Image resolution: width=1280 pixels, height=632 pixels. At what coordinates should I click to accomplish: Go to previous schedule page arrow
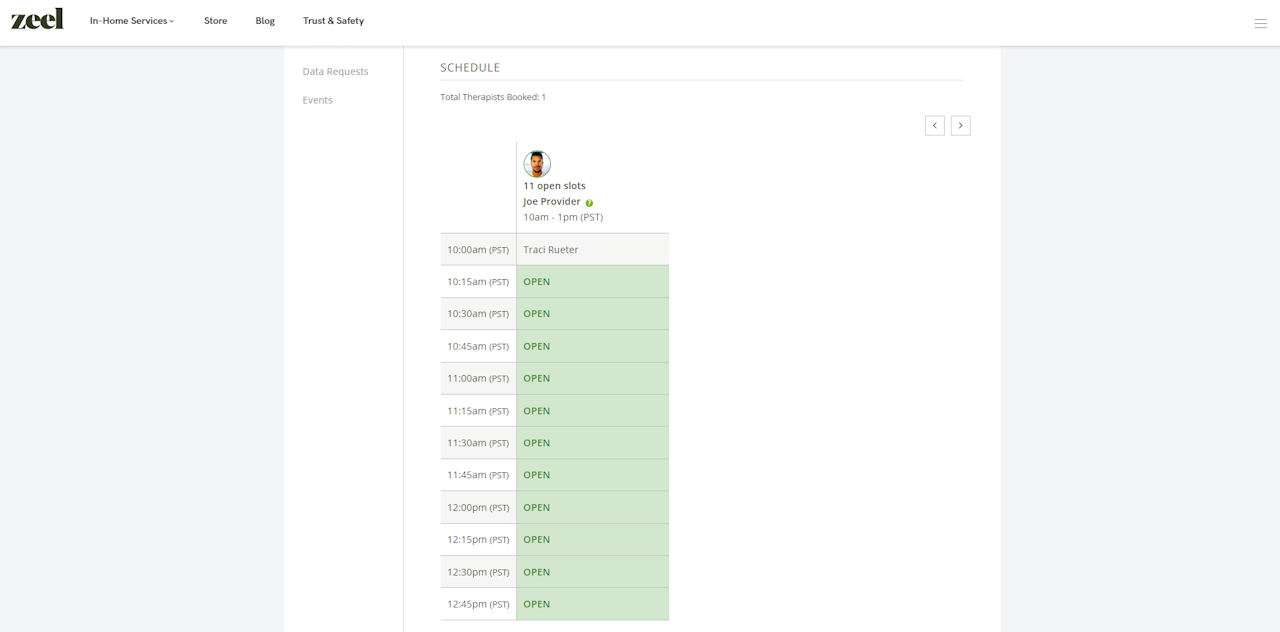935,125
